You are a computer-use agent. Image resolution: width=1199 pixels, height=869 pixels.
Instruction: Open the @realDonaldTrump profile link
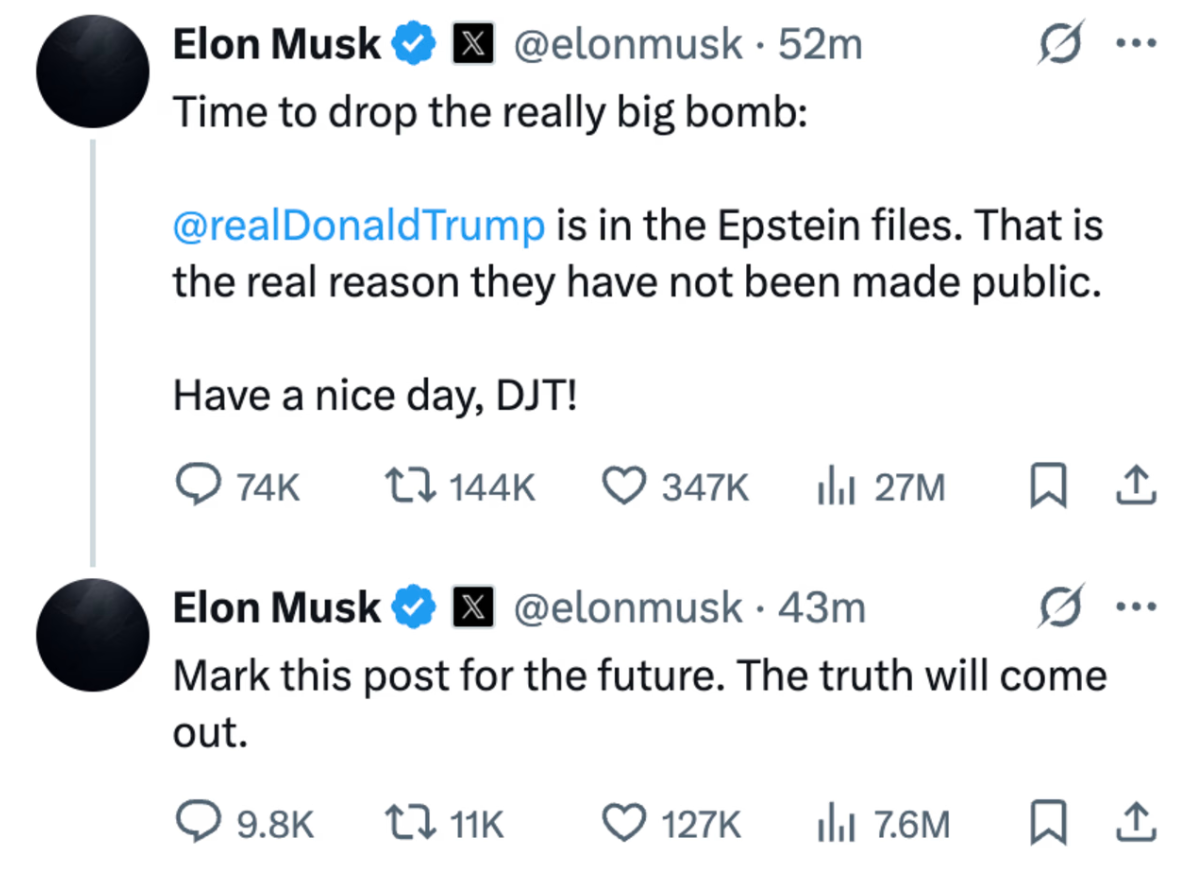click(x=358, y=225)
